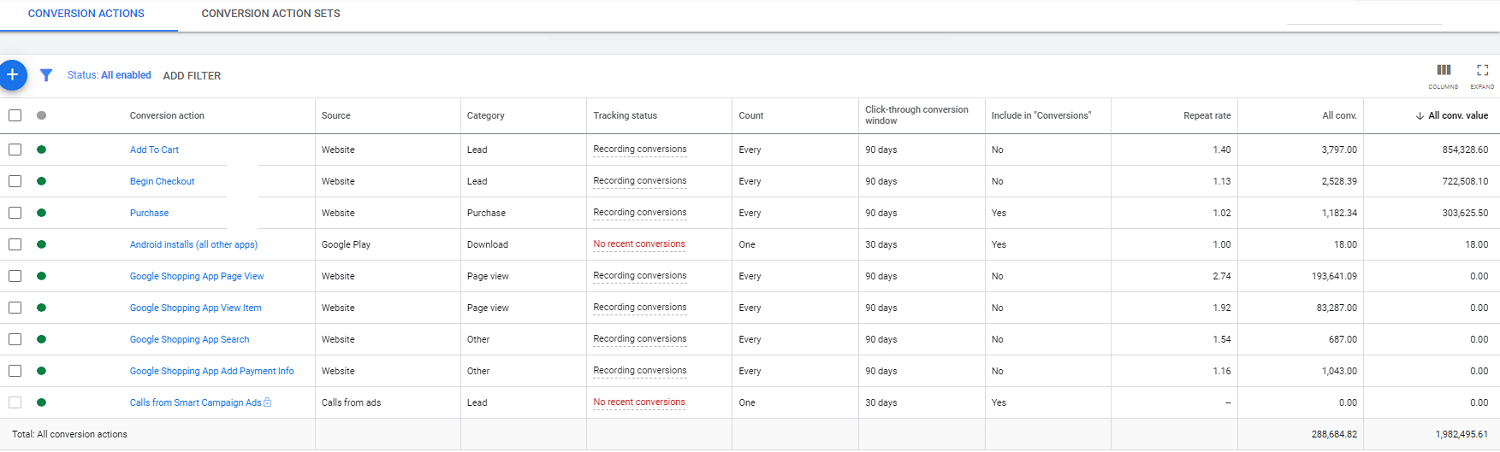This screenshot has width=1500, height=452.
Task: Open the Purchase conversion action link
Action: click(x=149, y=213)
